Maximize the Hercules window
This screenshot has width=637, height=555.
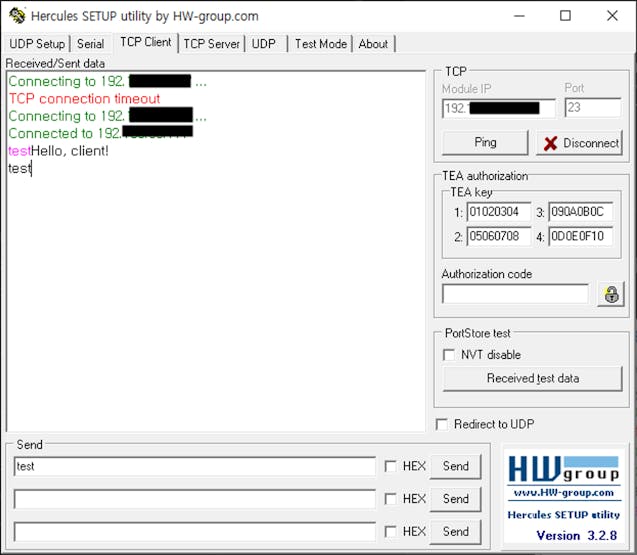pyautogui.click(x=565, y=16)
